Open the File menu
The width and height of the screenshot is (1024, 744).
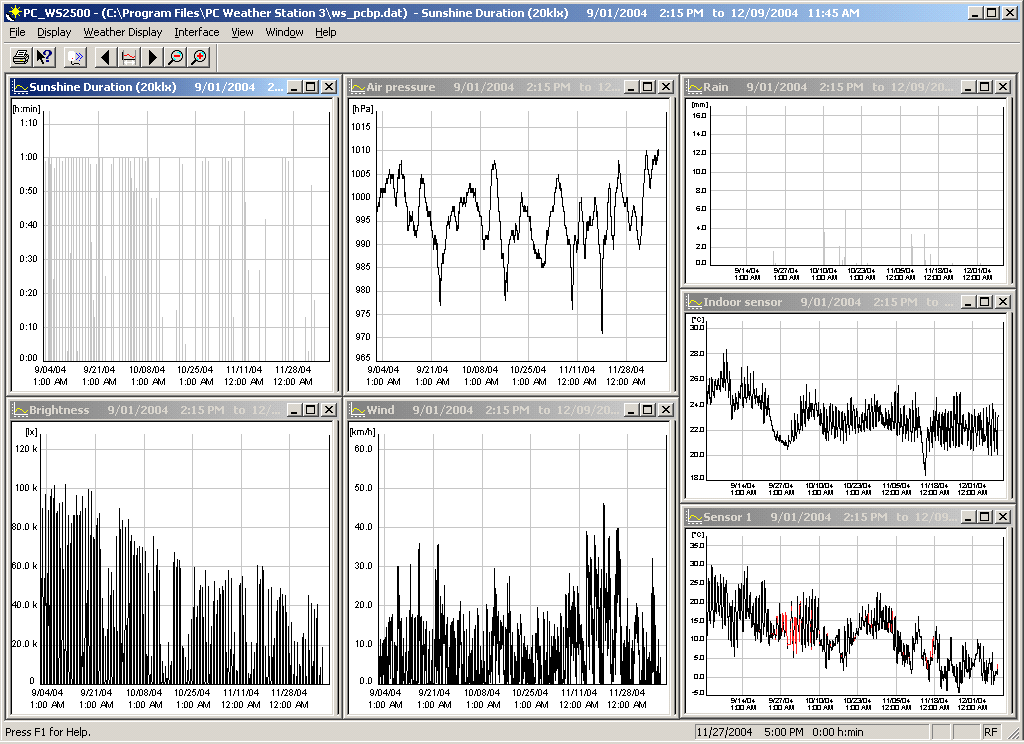pos(17,32)
